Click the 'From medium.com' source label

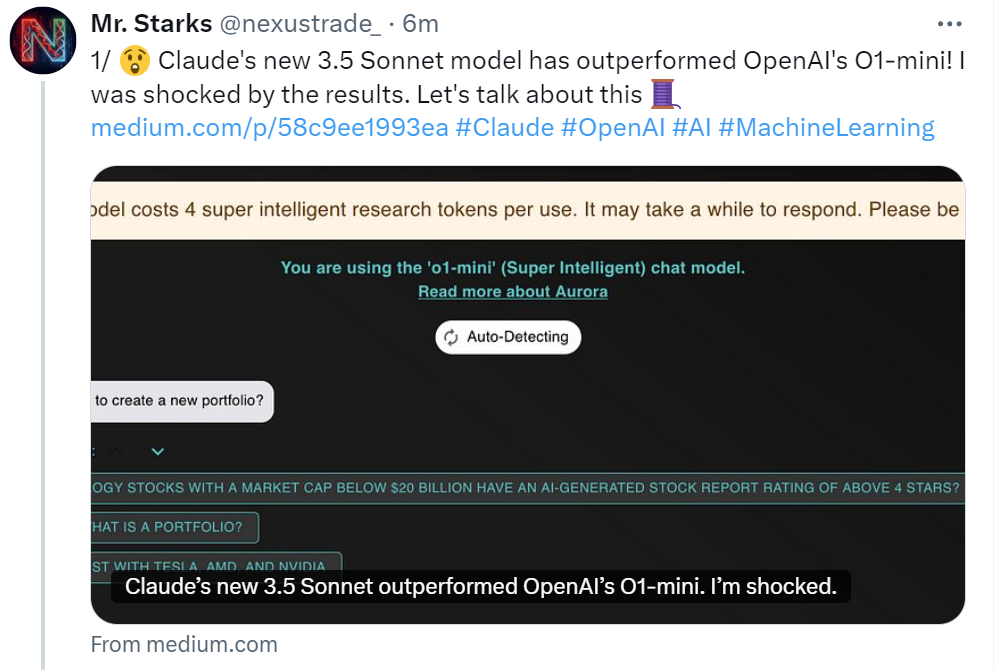pyautogui.click(x=184, y=644)
